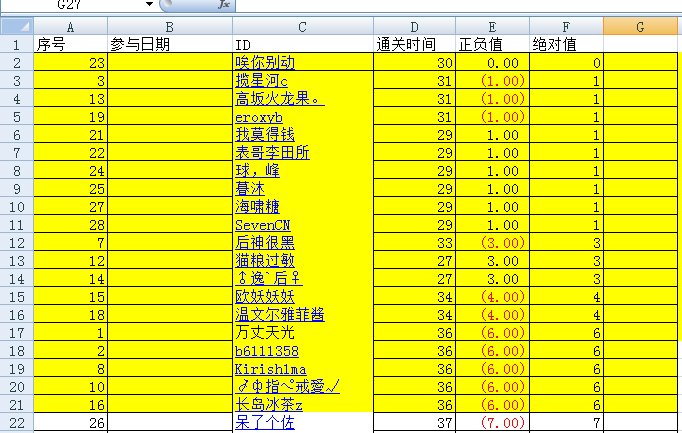Open the 欧妖妖妖 hyperlink

click(x=265, y=297)
